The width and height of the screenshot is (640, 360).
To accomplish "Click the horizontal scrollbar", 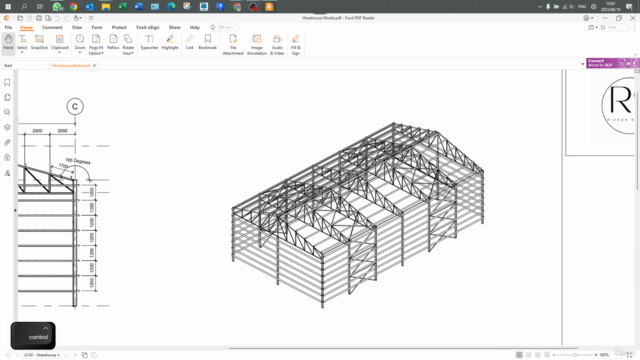I will [403, 348].
